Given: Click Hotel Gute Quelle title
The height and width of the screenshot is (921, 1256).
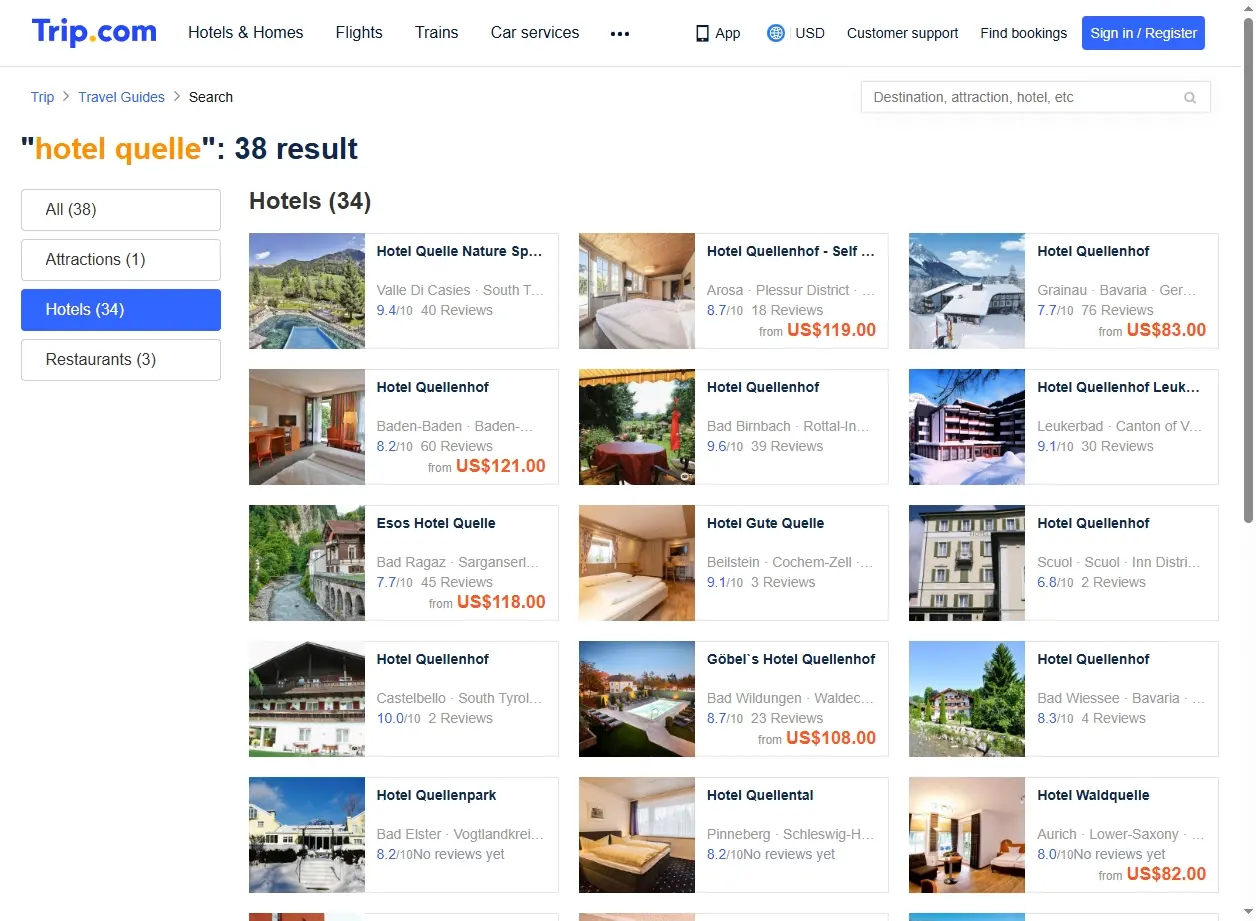Looking at the screenshot, I should tap(766, 524).
